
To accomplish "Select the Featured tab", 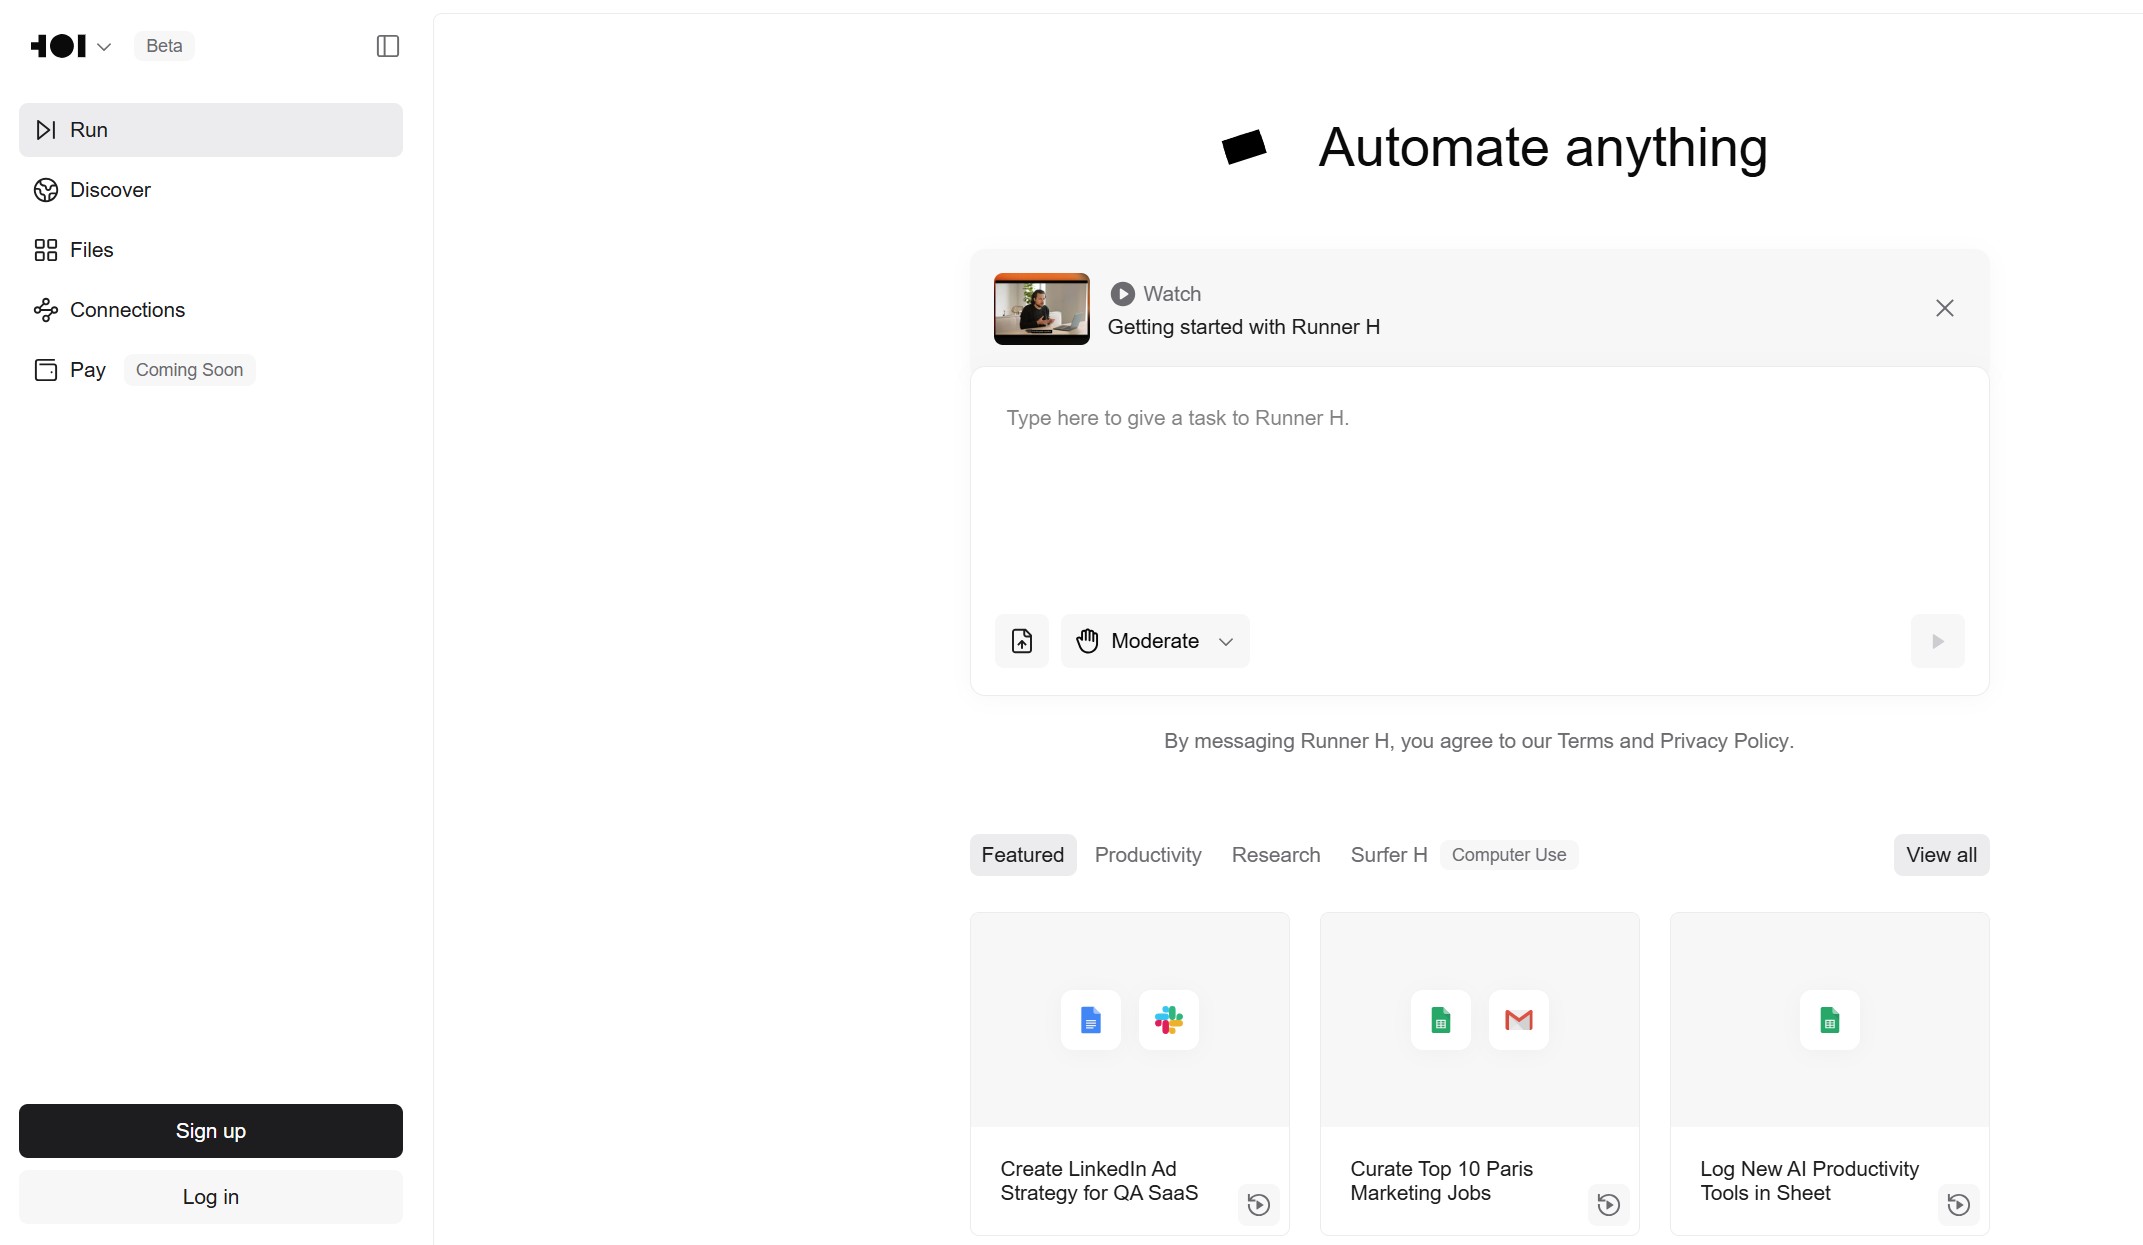I will [1023, 855].
